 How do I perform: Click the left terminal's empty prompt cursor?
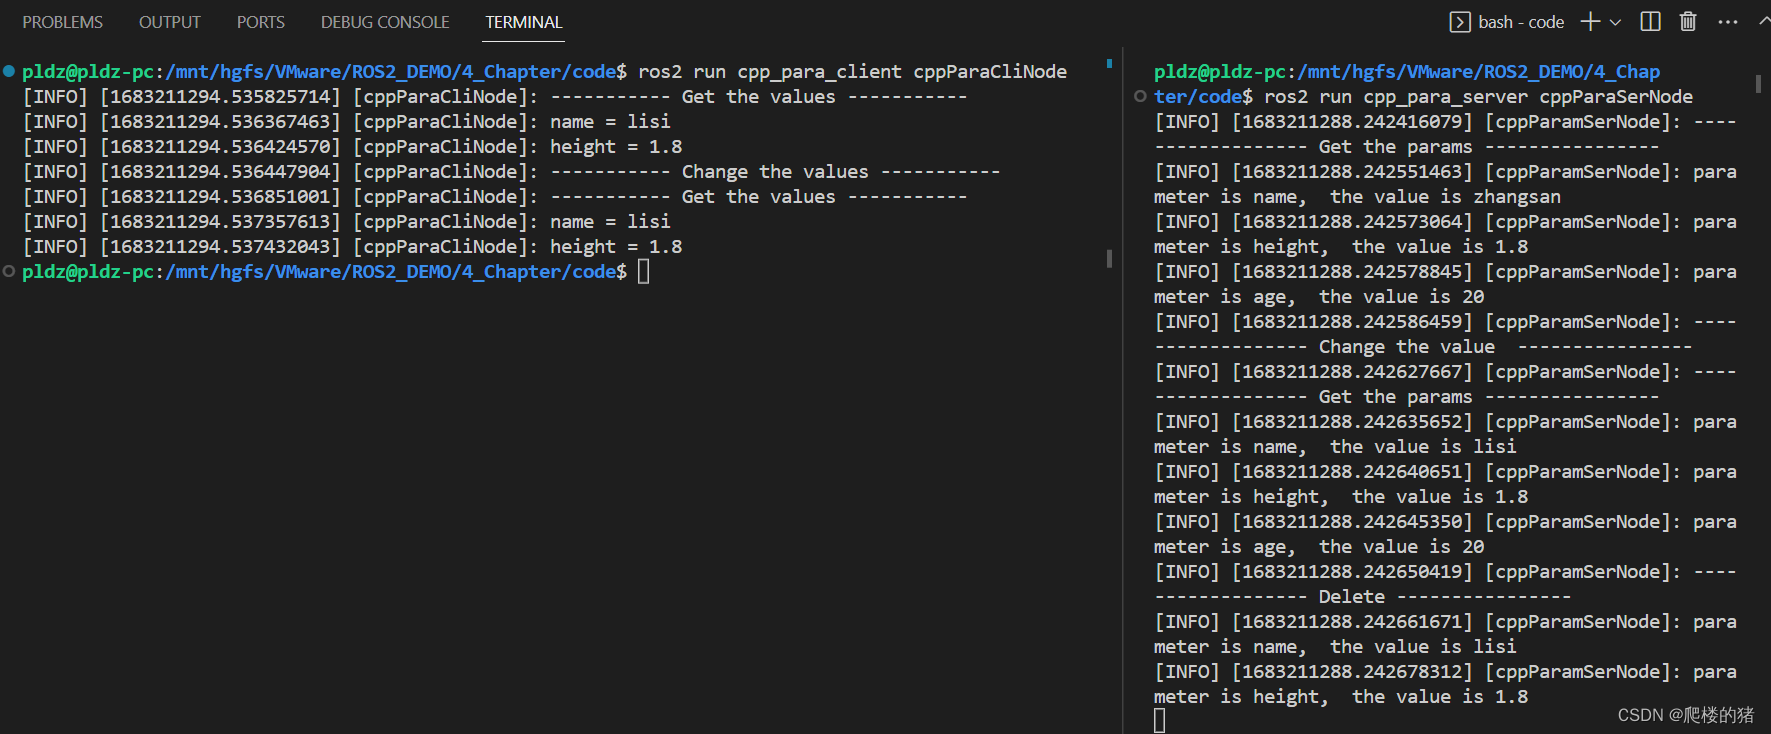[644, 271]
